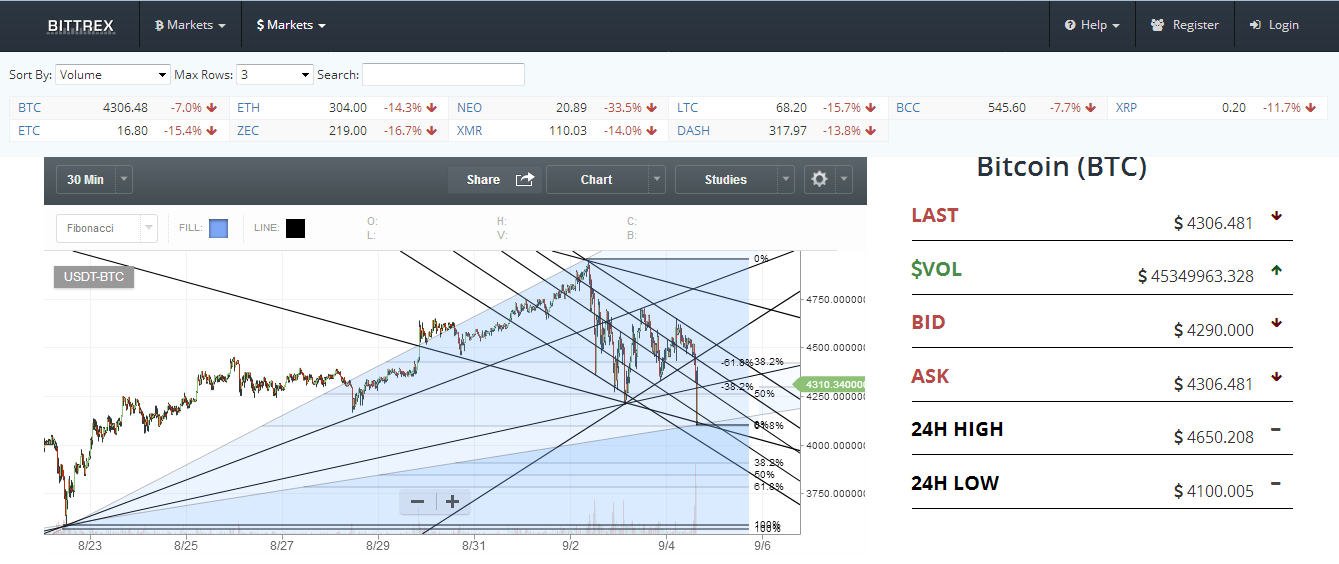Click the NEO row red down arrow
The width and height of the screenshot is (1339, 564).
pos(651,108)
